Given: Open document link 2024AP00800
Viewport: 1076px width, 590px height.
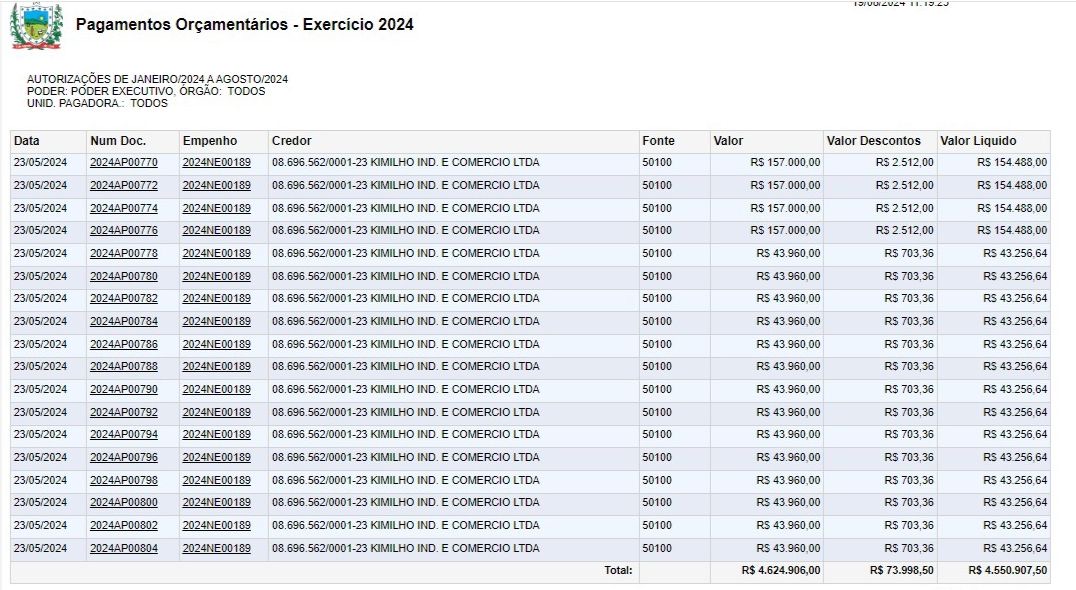Looking at the screenshot, I should tap(124, 502).
